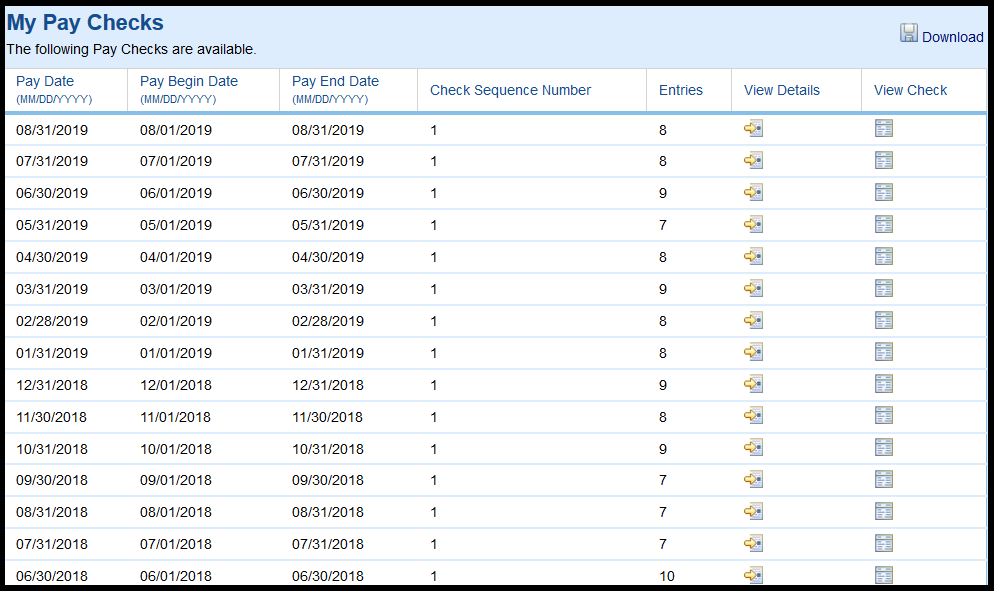The image size is (994, 591).
Task: Click the Download floppy disk icon
Action: (908, 34)
